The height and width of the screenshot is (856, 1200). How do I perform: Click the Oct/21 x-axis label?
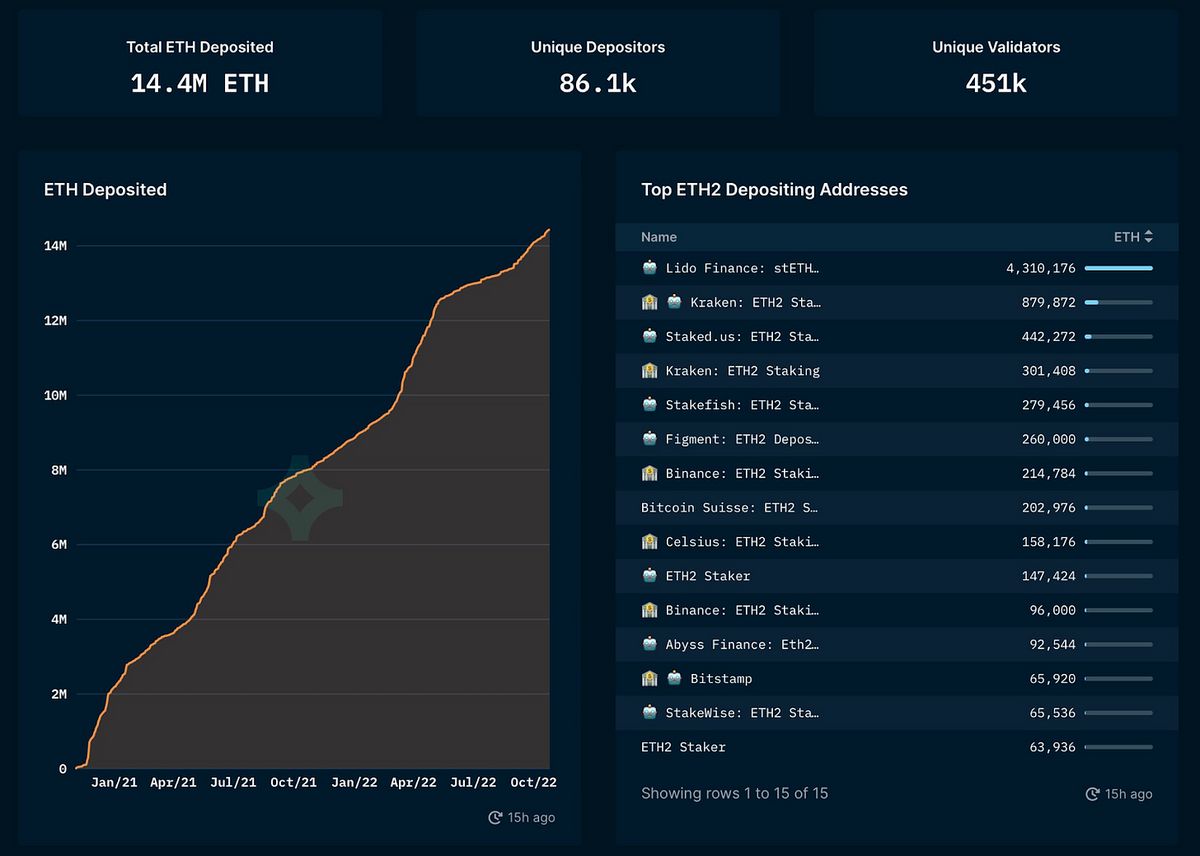pos(294,782)
